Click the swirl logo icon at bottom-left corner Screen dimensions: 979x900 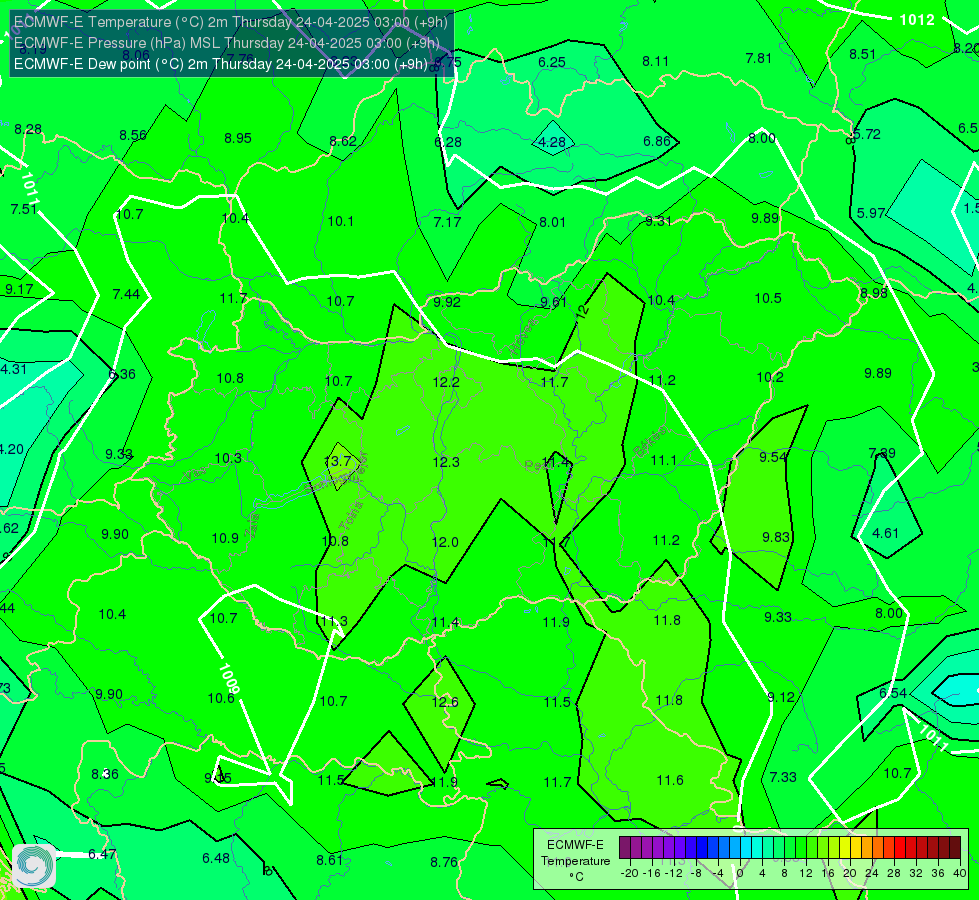pyautogui.click(x=34, y=866)
